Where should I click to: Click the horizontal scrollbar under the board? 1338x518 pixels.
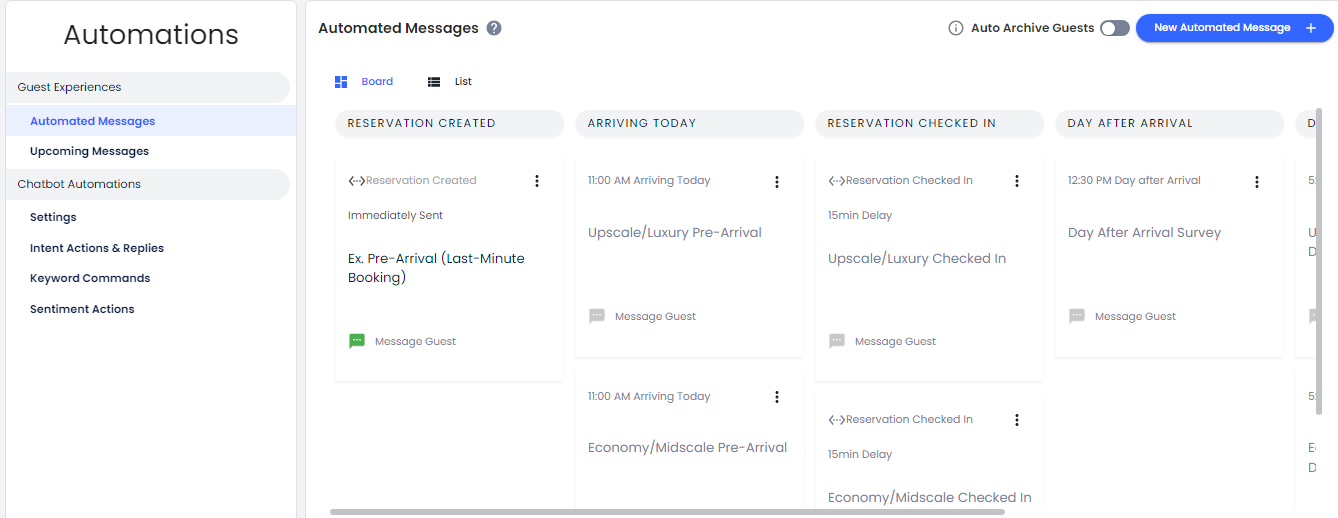coord(667,511)
